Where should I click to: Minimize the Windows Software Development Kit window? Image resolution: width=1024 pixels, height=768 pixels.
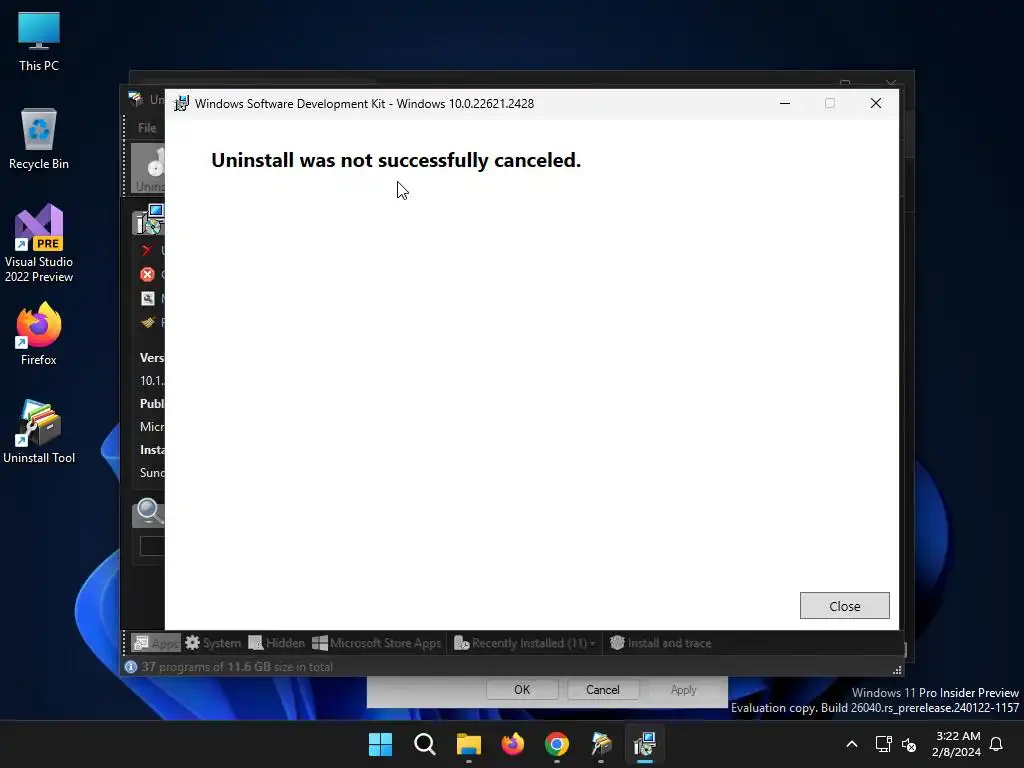pos(785,103)
